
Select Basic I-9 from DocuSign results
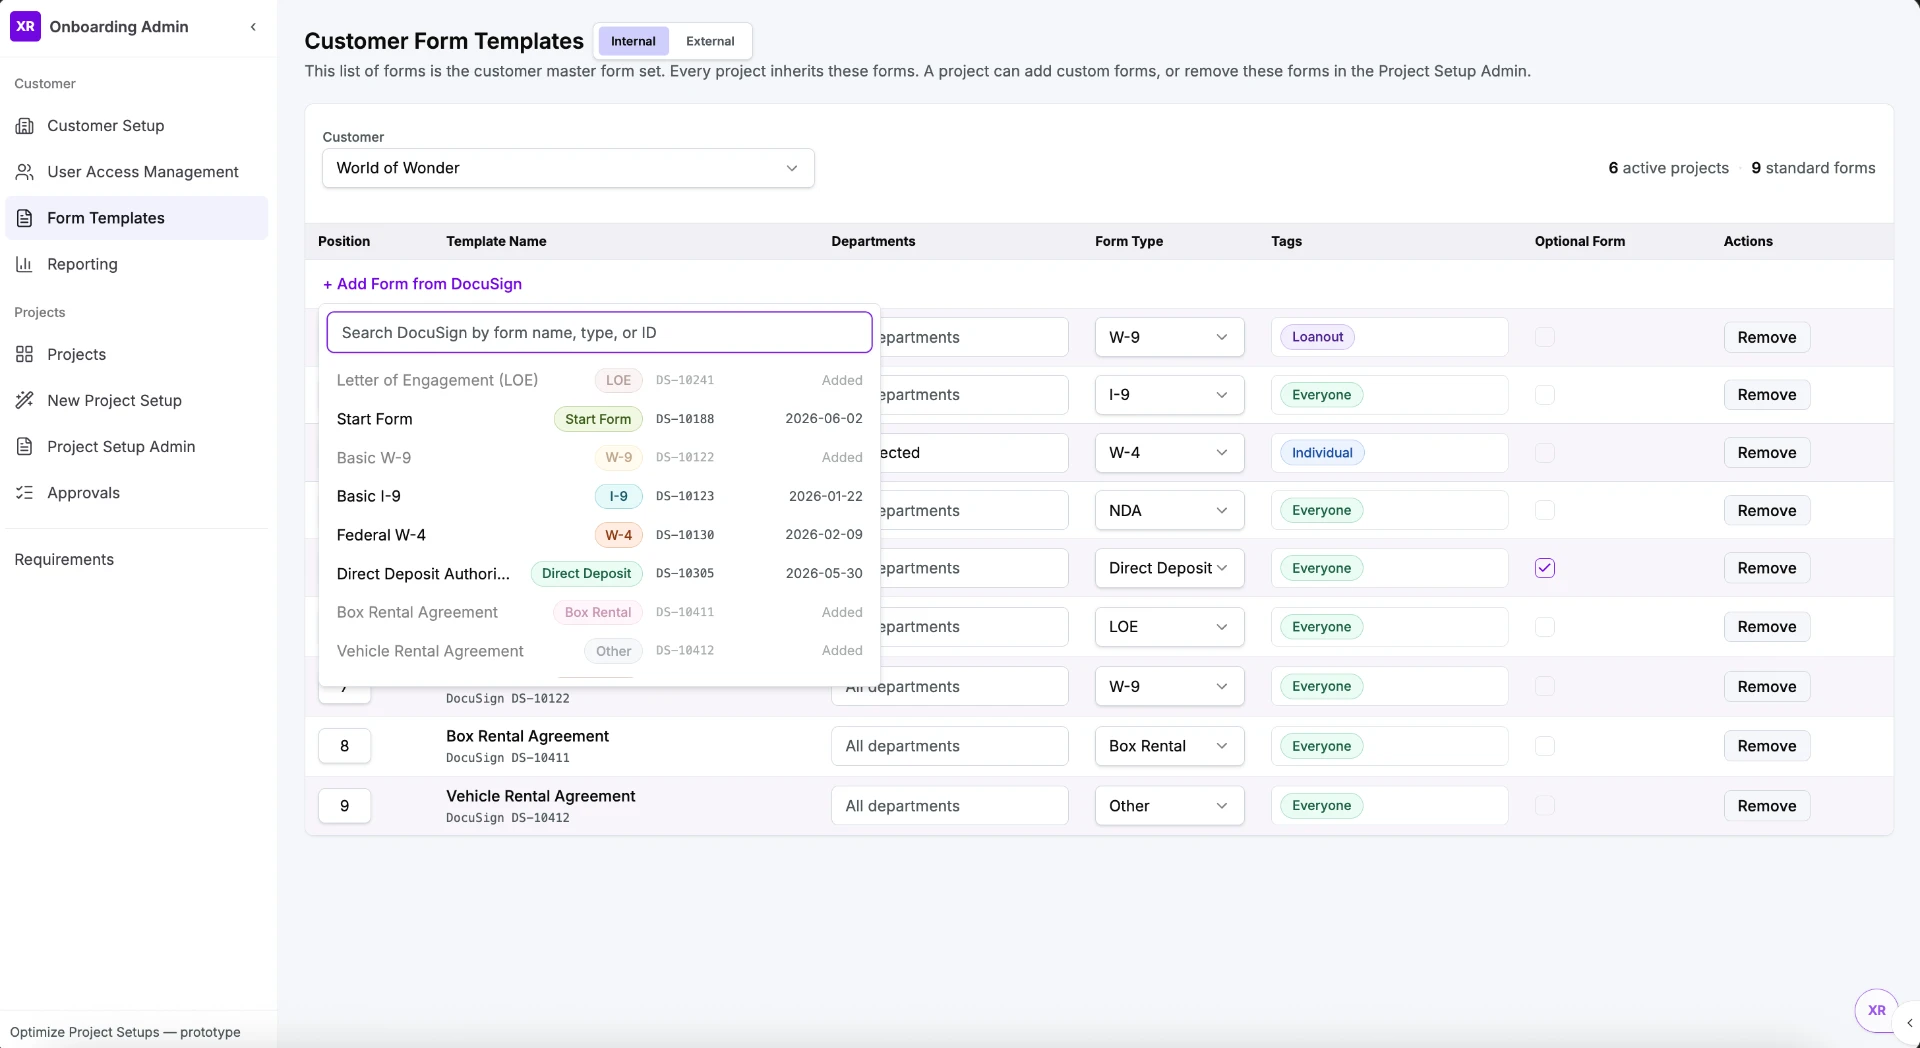[x=599, y=496]
